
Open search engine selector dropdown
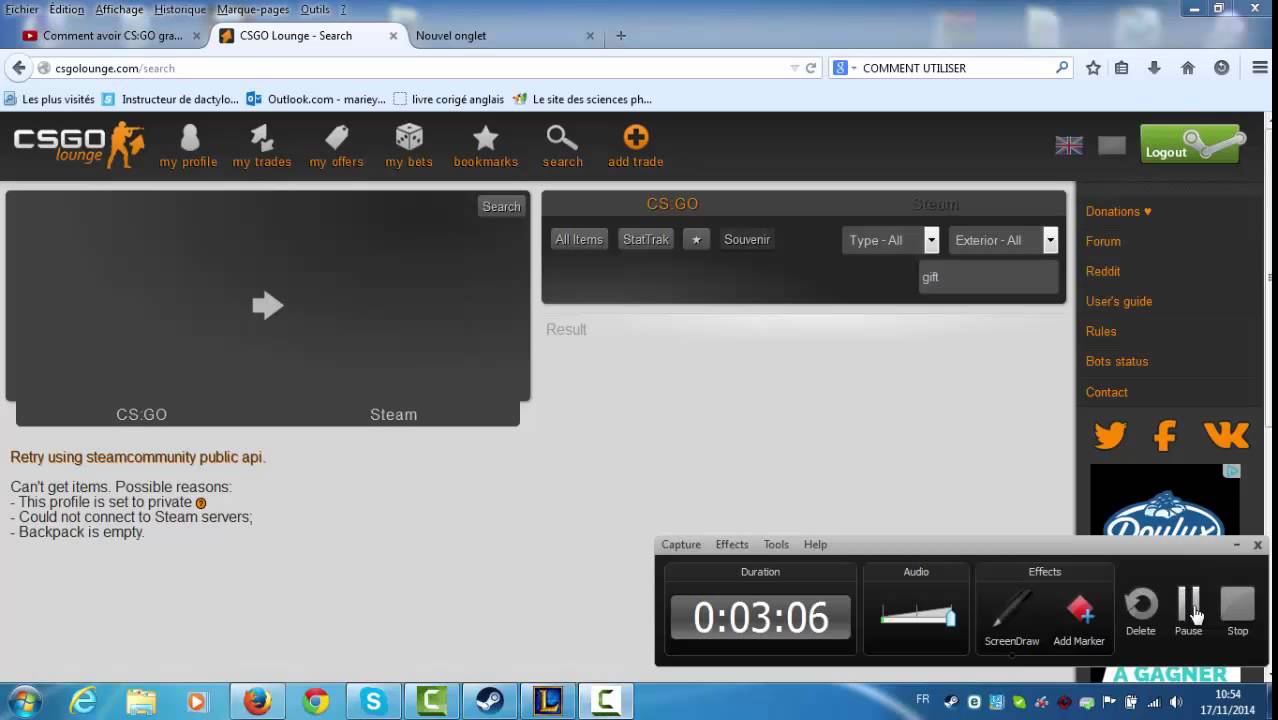(x=844, y=68)
